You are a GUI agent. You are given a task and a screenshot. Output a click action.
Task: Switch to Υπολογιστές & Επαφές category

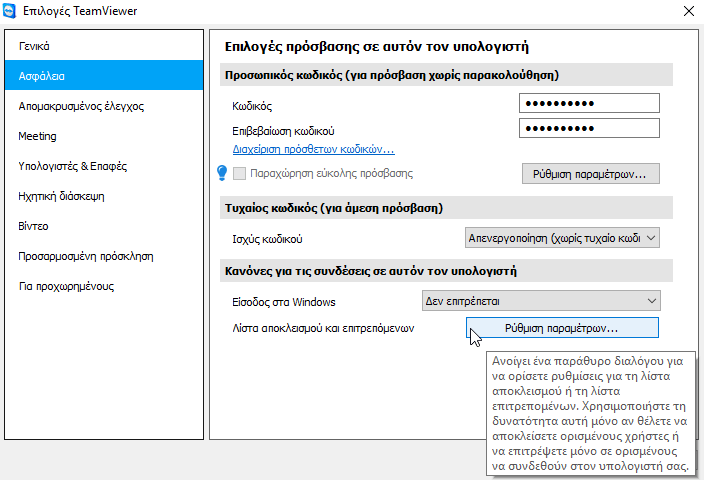[104, 166]
